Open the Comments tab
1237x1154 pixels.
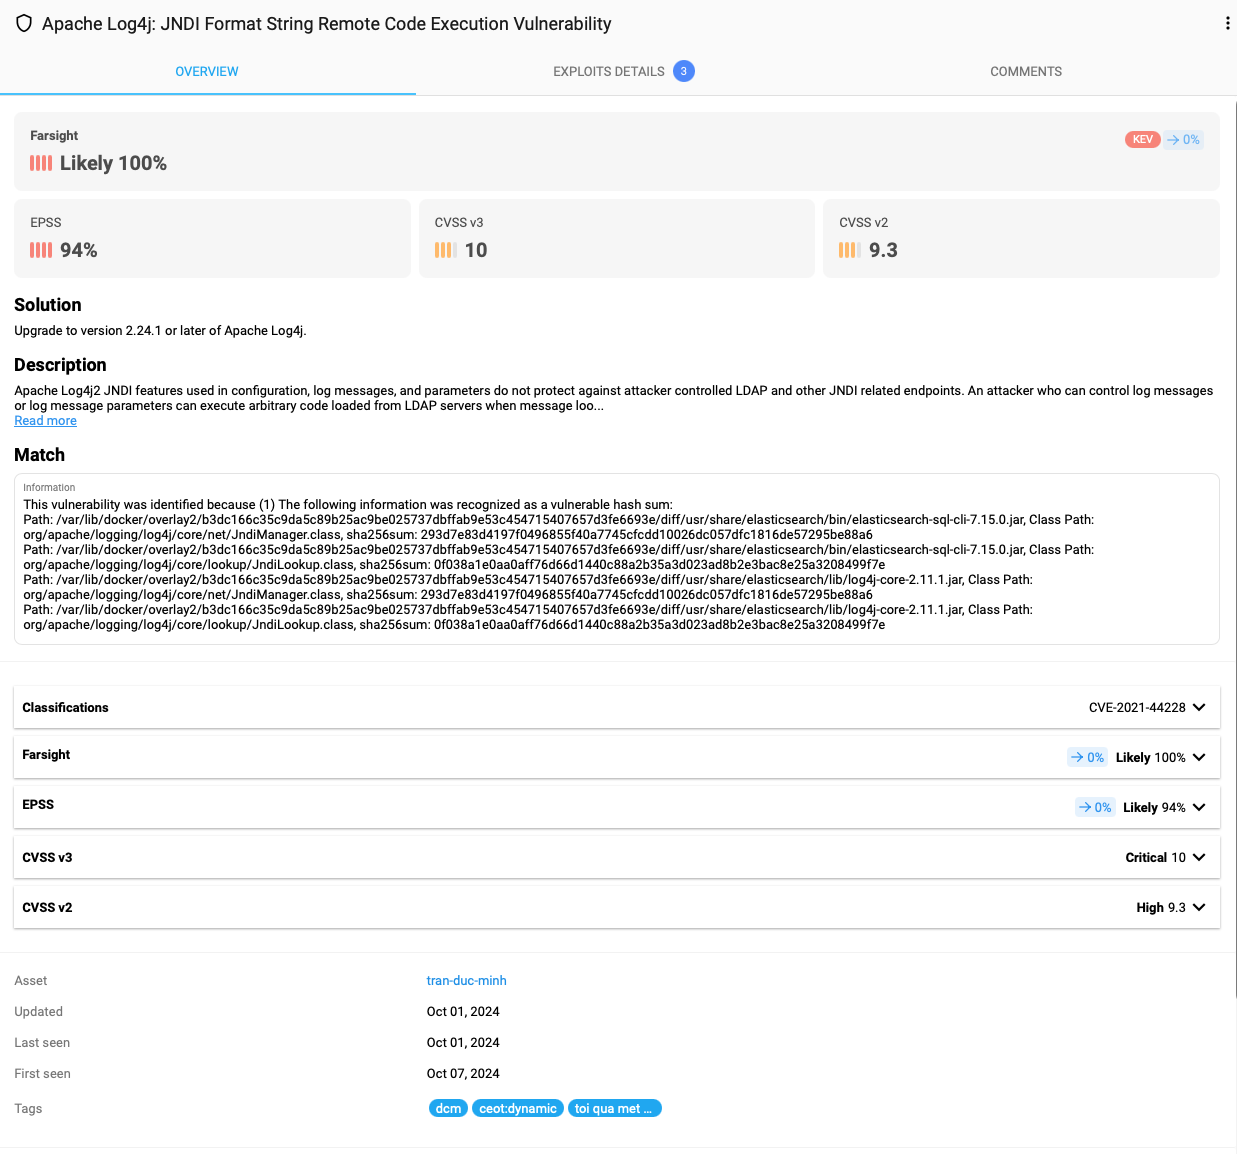point(1026,72)
